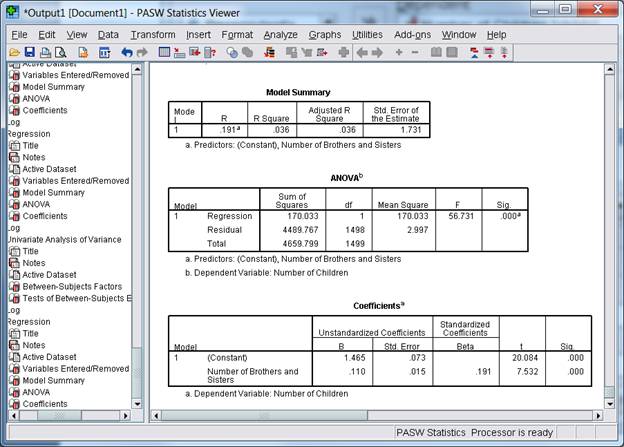Click the t value 7.532
624x447 pixels.
527,372
